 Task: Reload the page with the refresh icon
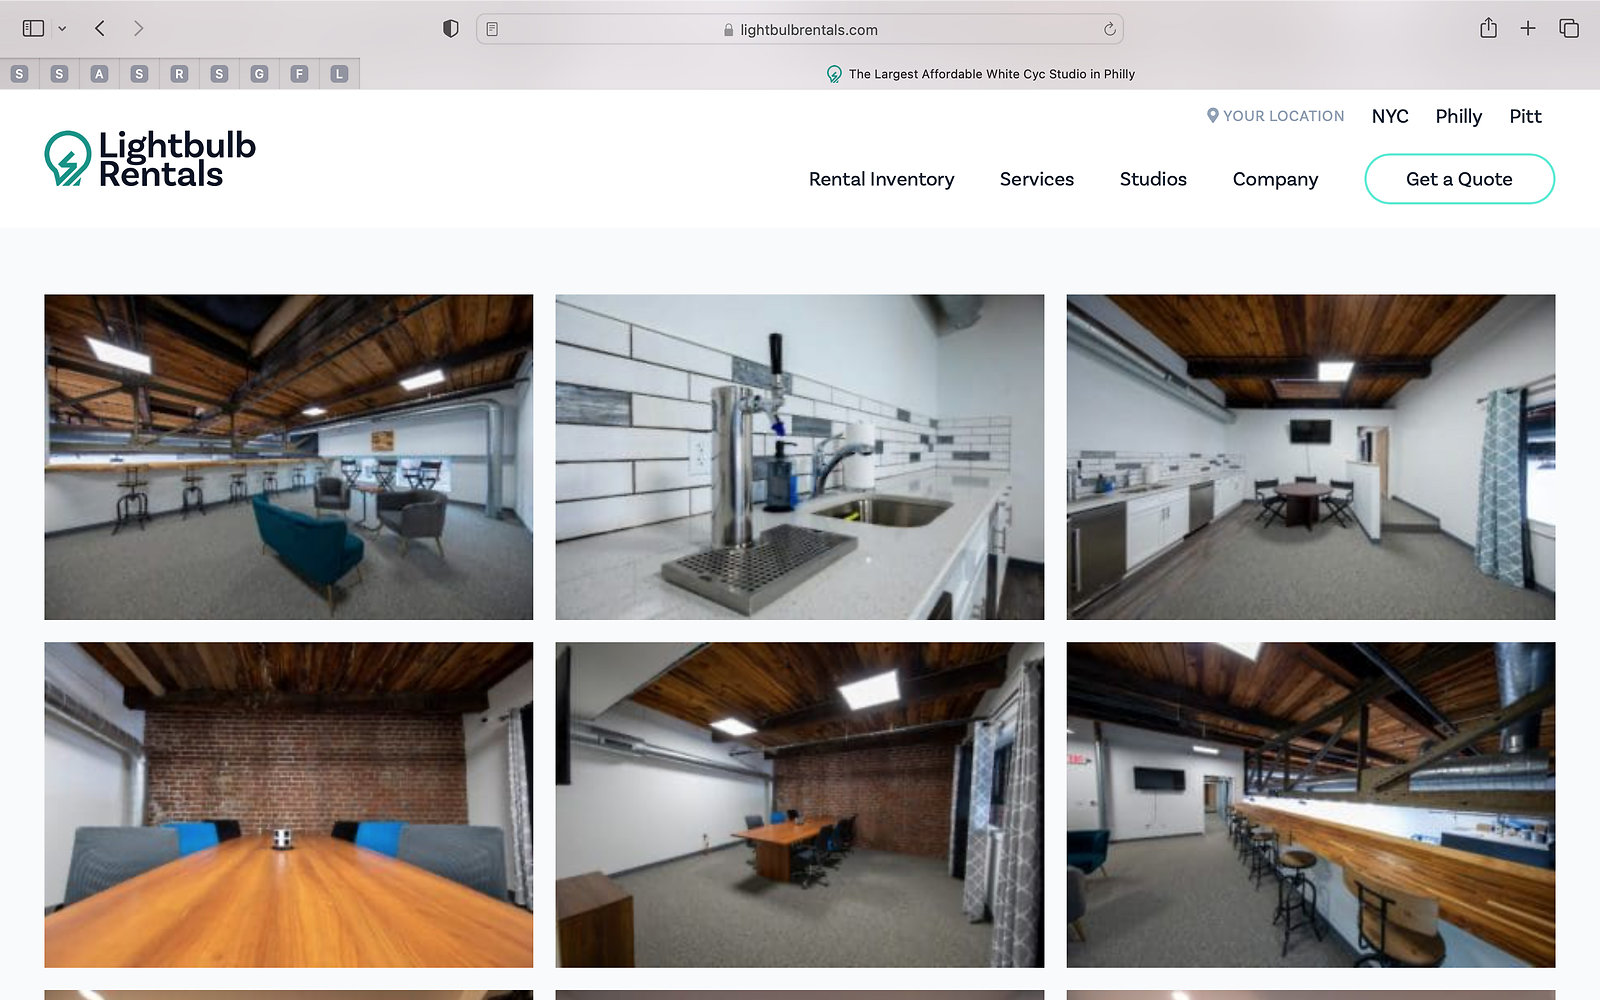pyautogui.click(x=1109, y=29)
